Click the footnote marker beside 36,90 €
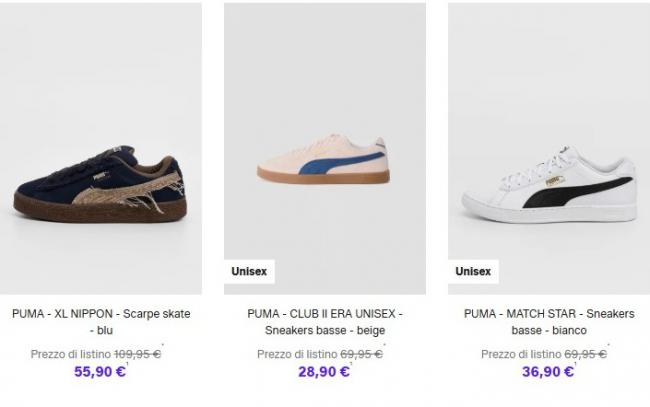 (x=575, y=364)
